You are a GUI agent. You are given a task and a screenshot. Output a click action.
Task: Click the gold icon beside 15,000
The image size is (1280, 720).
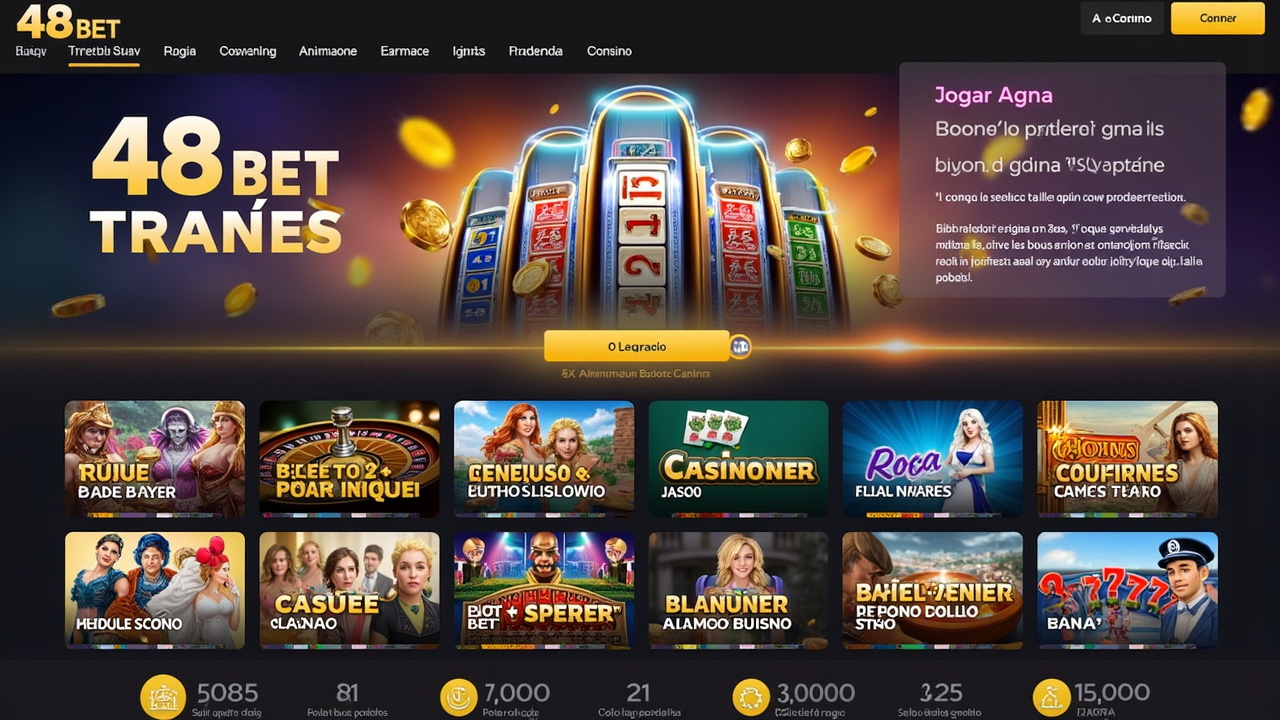tap(1051, 697)
